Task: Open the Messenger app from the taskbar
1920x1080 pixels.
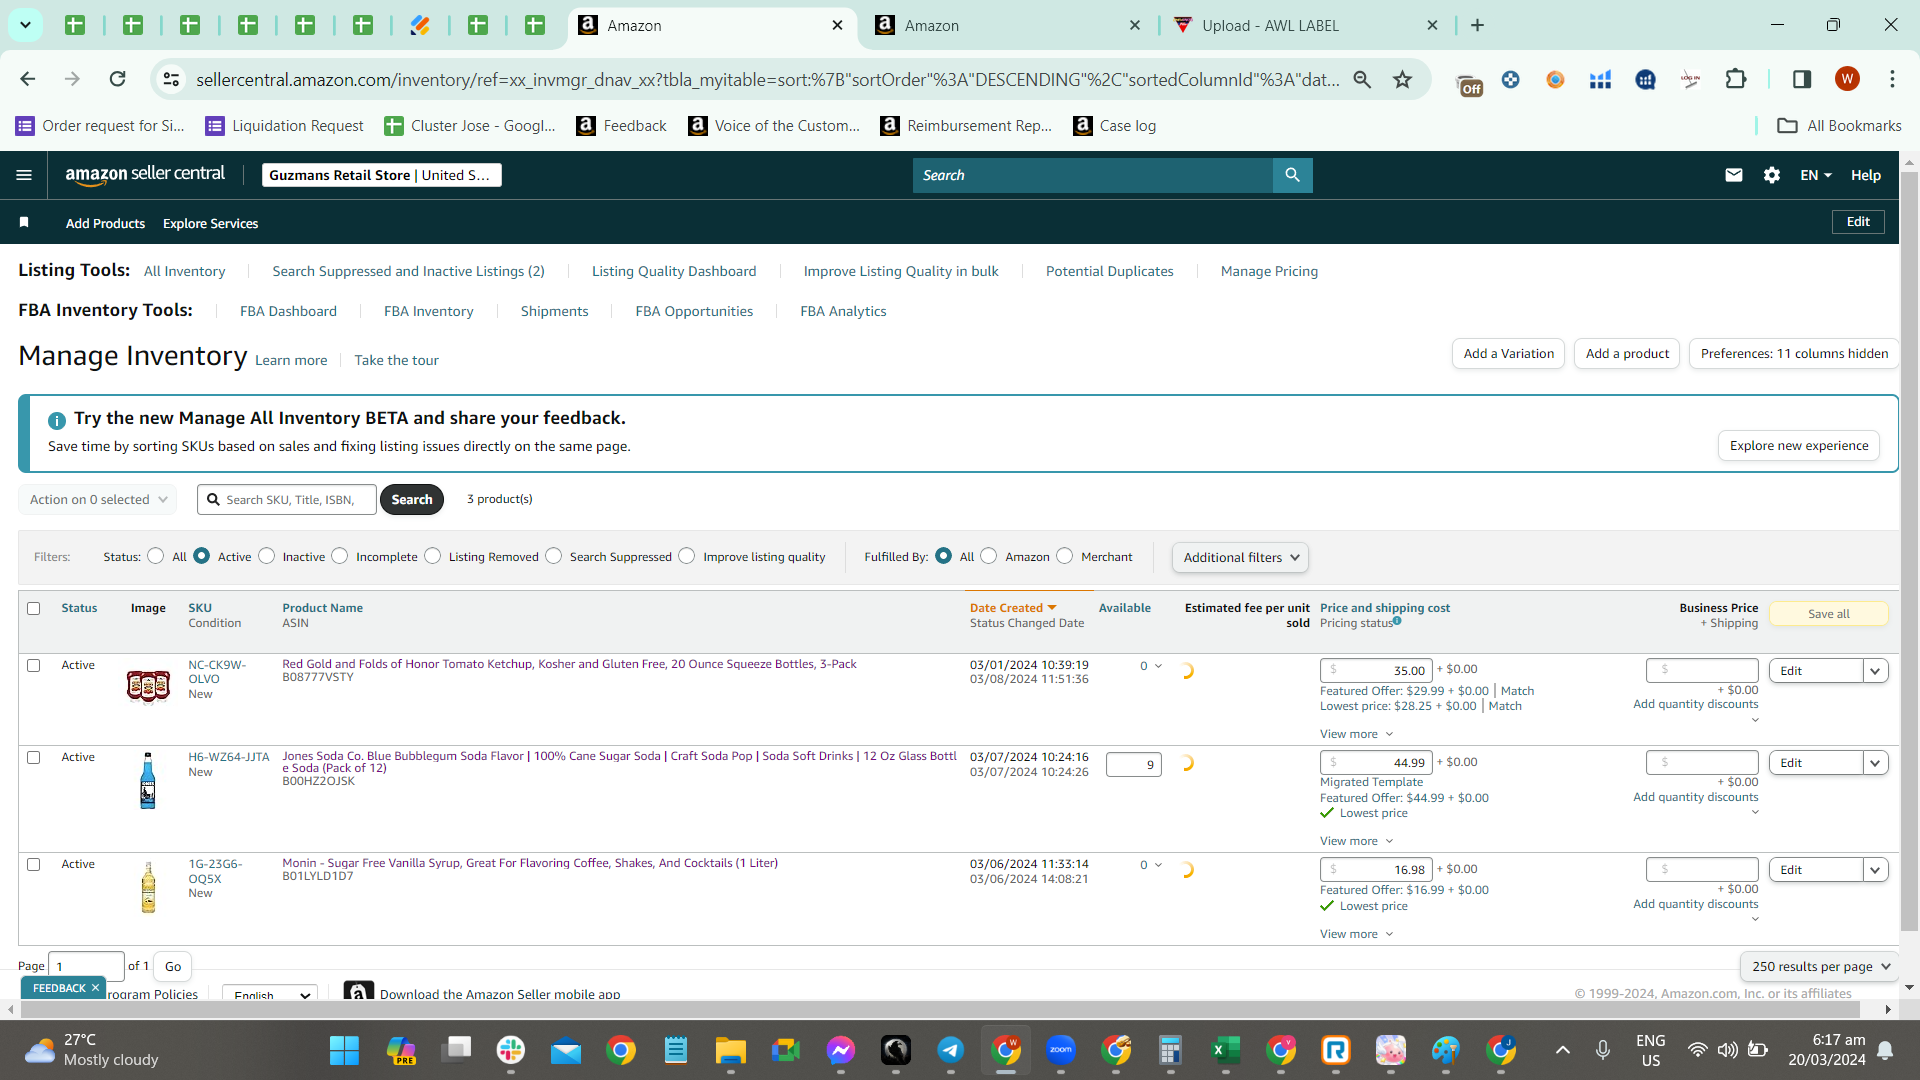Action: pyautogui.click(x=840, y=1050)
